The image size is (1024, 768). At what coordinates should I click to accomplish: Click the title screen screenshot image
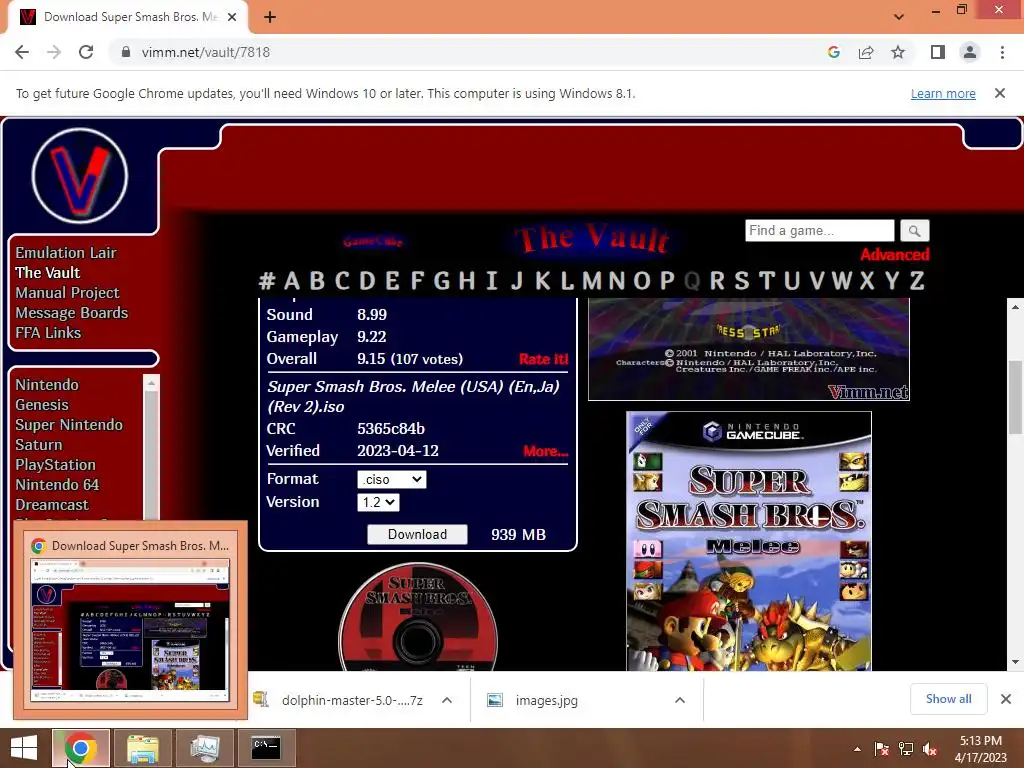(x=749, y=349)
